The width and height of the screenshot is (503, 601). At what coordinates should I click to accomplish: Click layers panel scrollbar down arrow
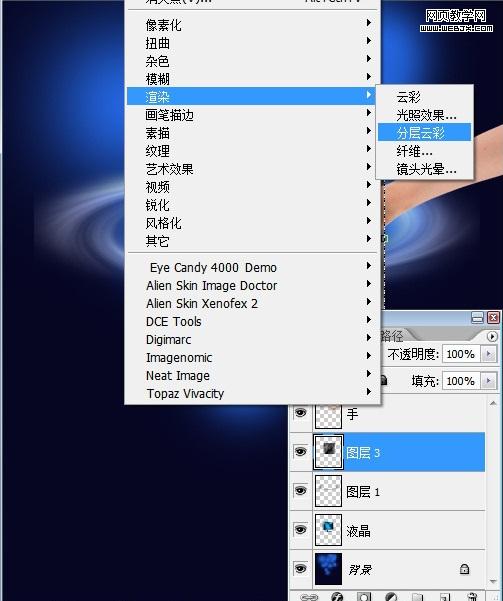tap(493, 581)
